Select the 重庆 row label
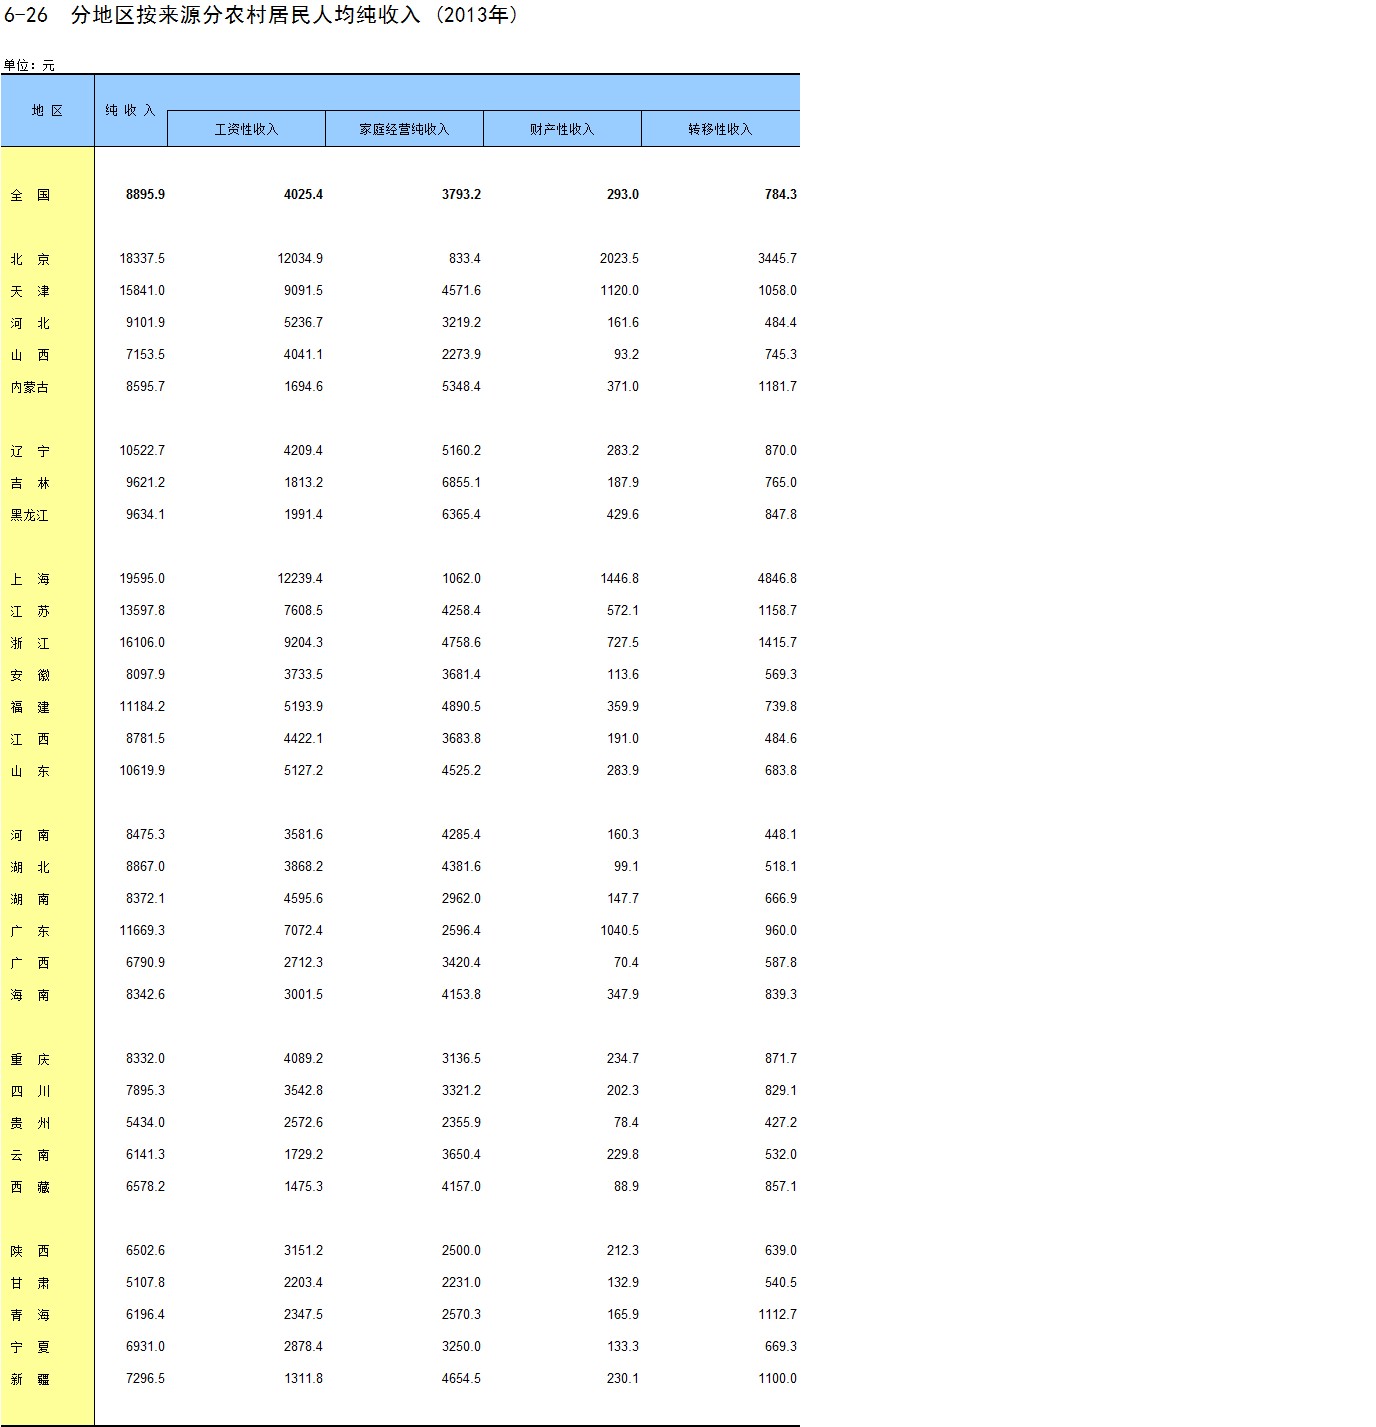Screen dimensions: 1376x1427 click(30, 1059)
